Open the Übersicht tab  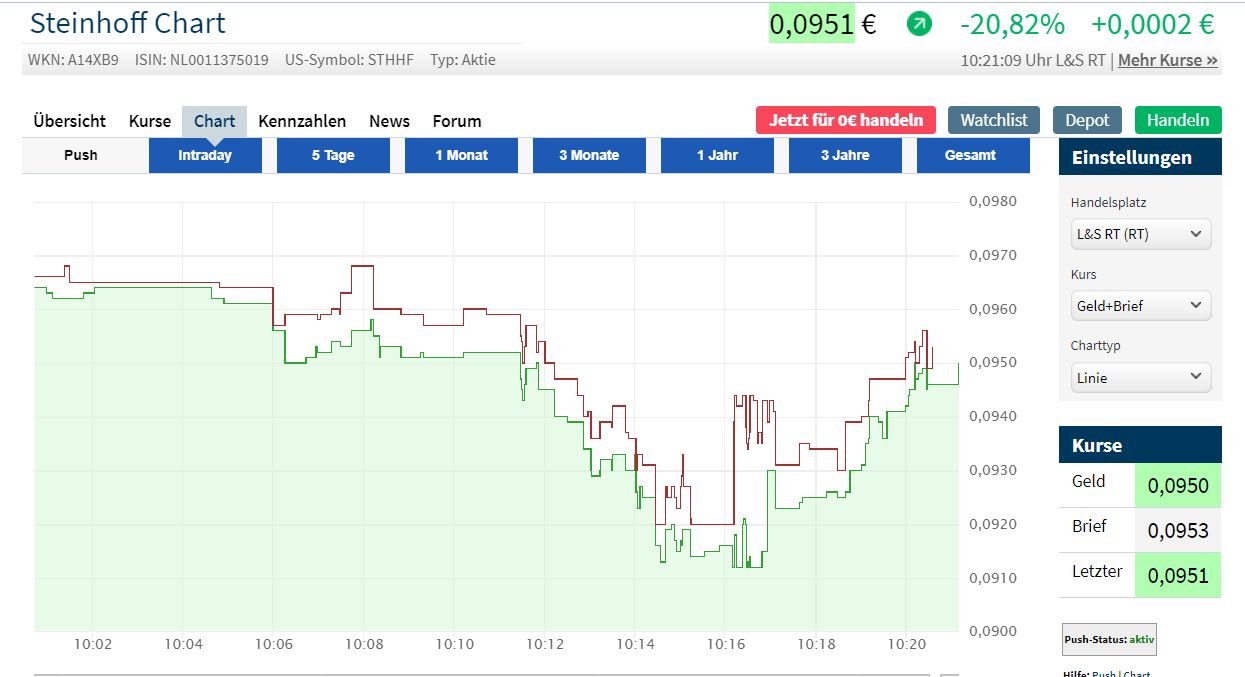69,121
